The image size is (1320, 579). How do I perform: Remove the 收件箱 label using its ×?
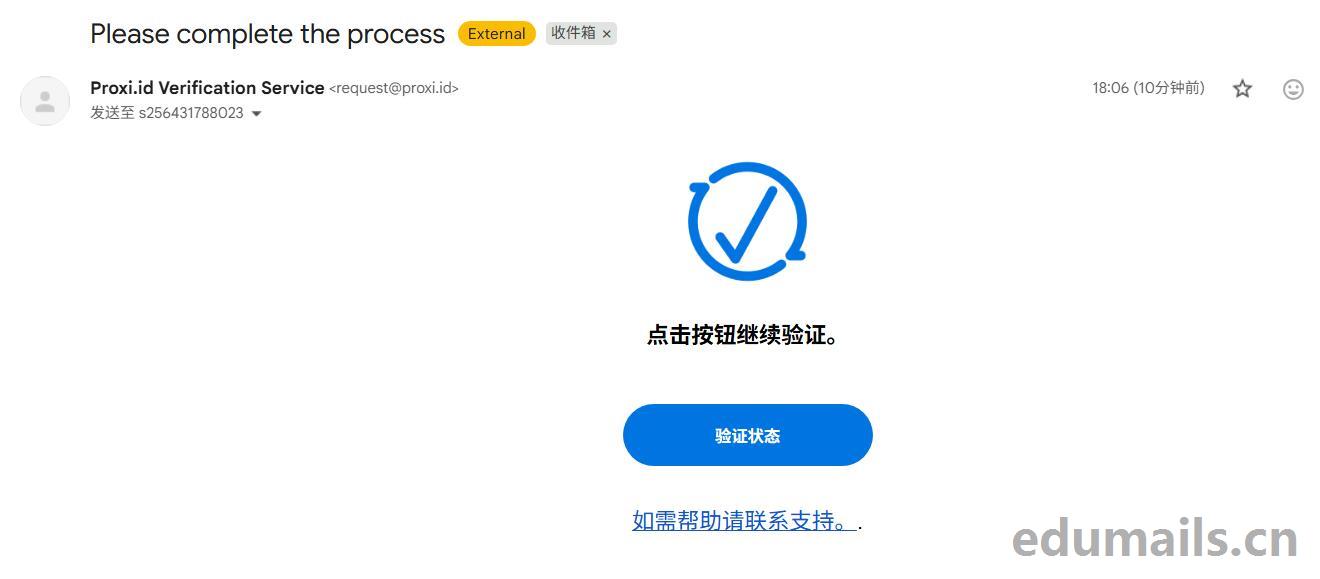pos(606,34)
